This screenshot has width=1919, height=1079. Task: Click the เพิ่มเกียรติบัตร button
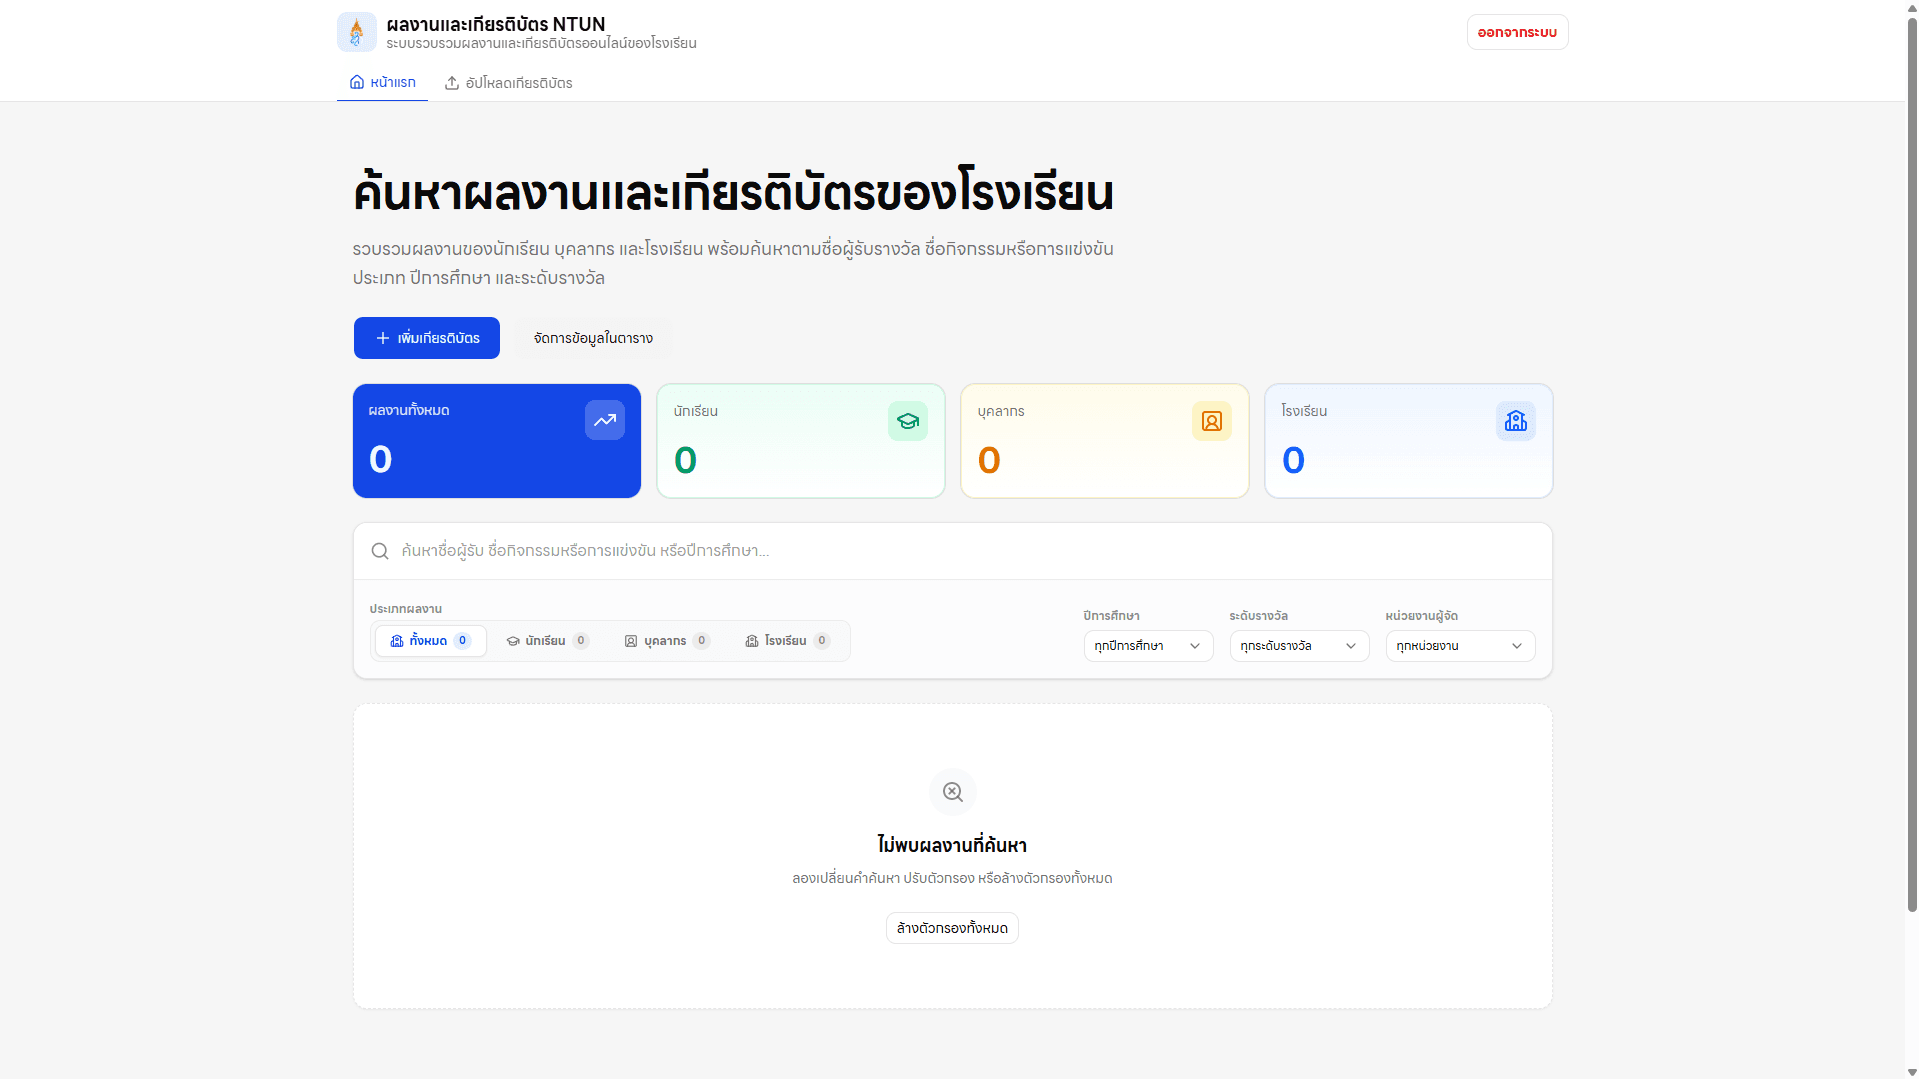point(427,338)
